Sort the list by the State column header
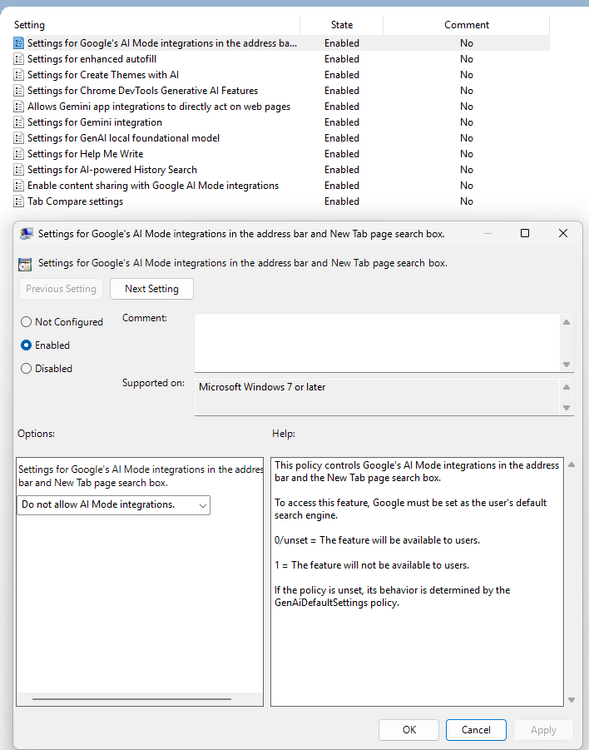The height and width of the screenshot is (750, 589). (x=342, y=25)
